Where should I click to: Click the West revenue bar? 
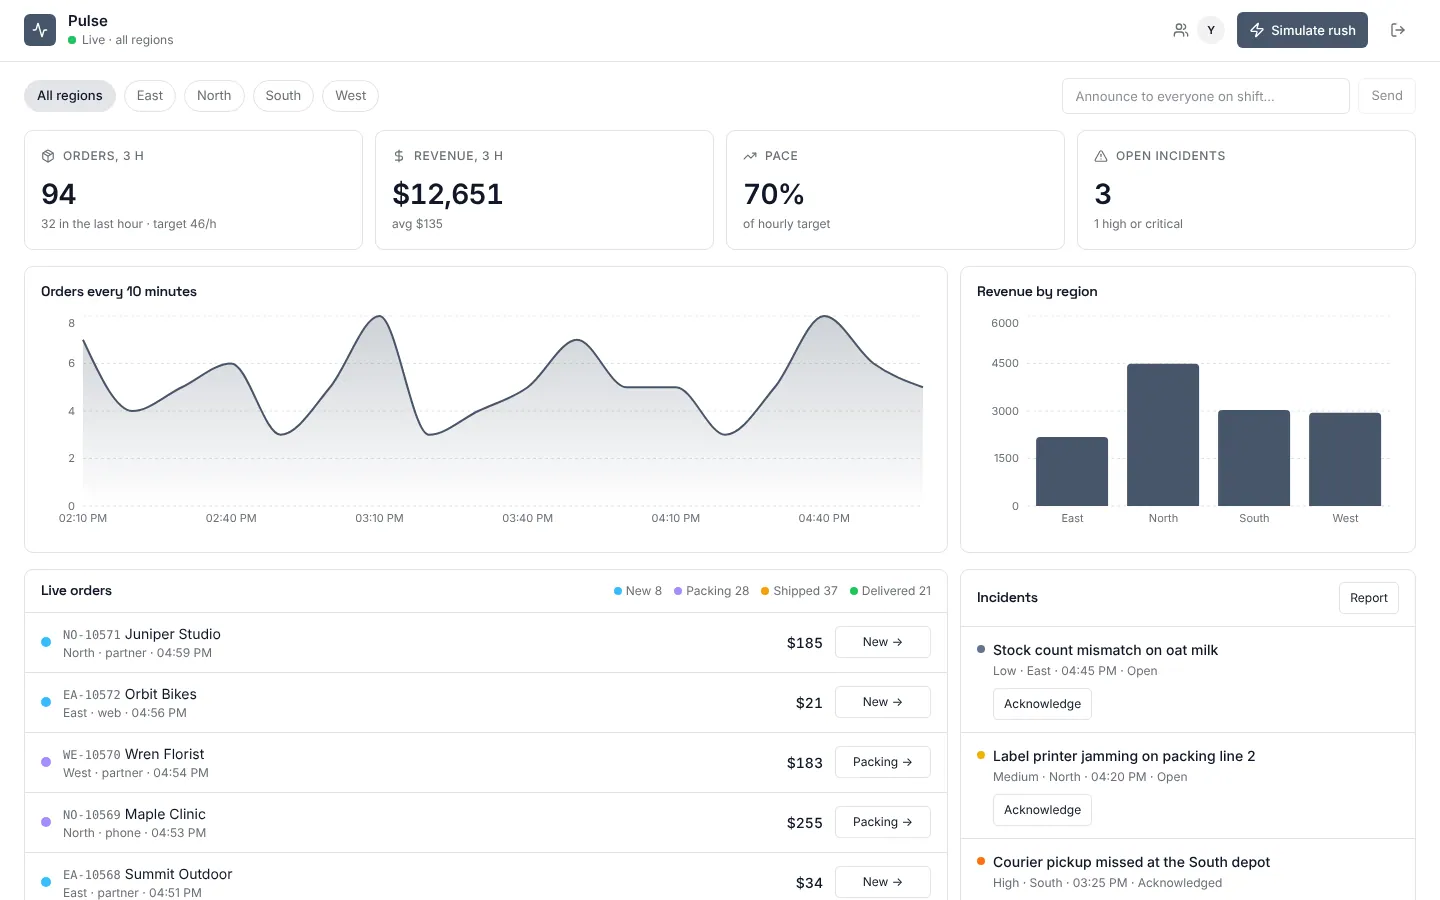coord(1345,459)
